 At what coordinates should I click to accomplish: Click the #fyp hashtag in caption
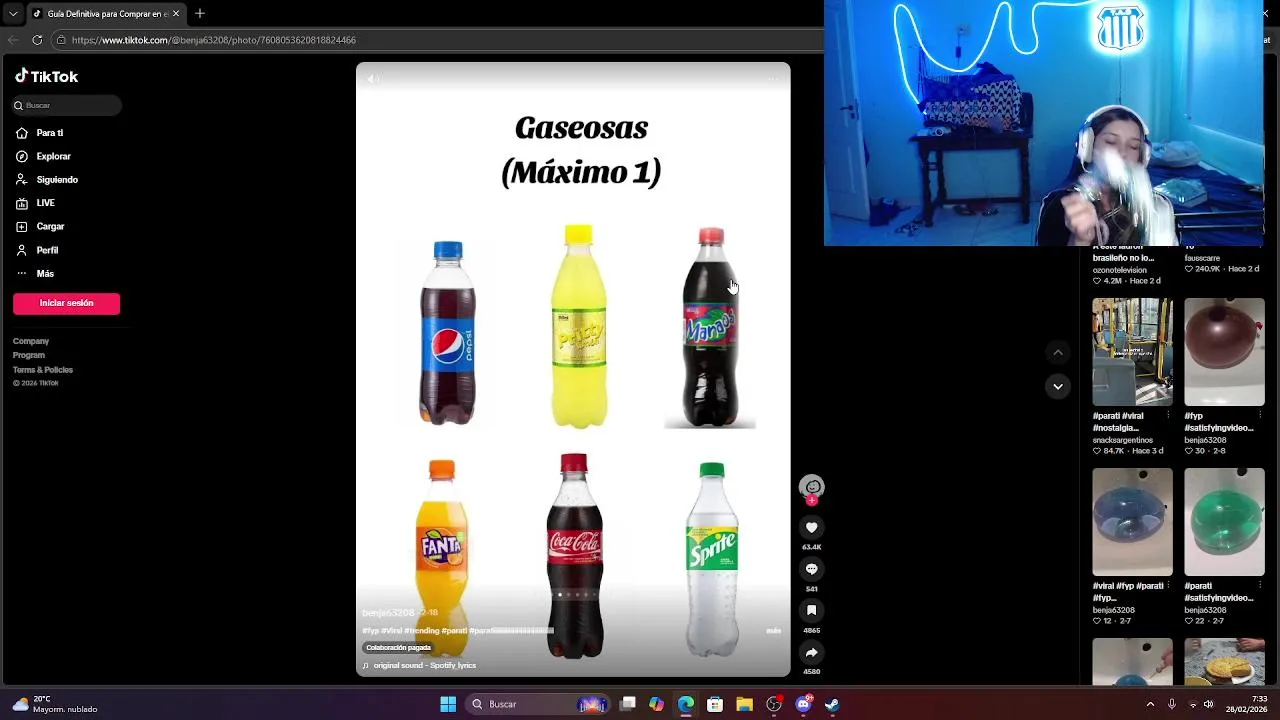pos(370,631)
